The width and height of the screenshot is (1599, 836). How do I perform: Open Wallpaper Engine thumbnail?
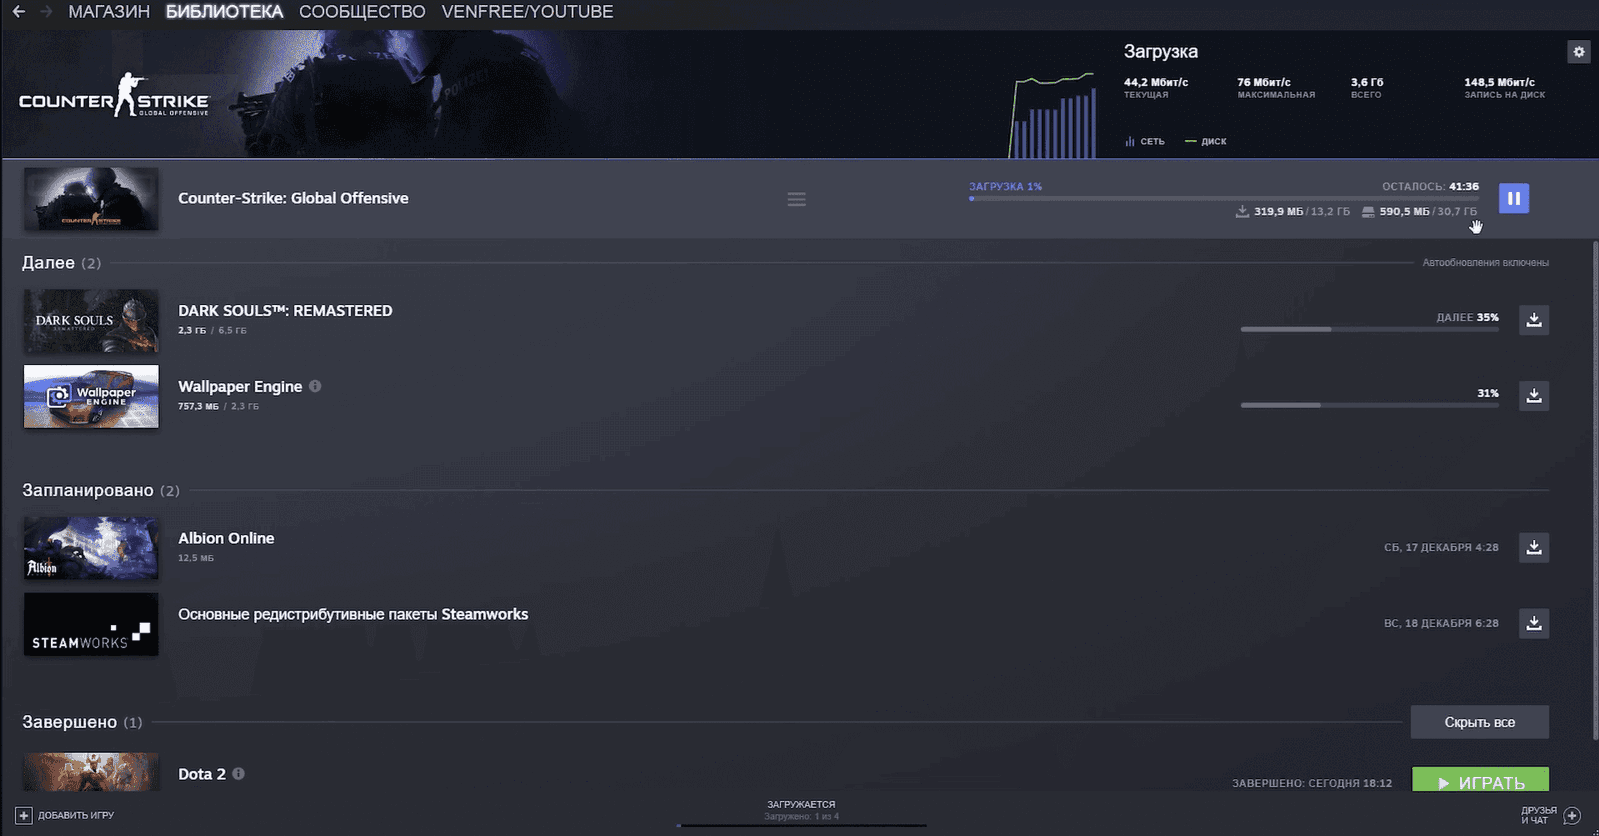(x=91, y=396)
